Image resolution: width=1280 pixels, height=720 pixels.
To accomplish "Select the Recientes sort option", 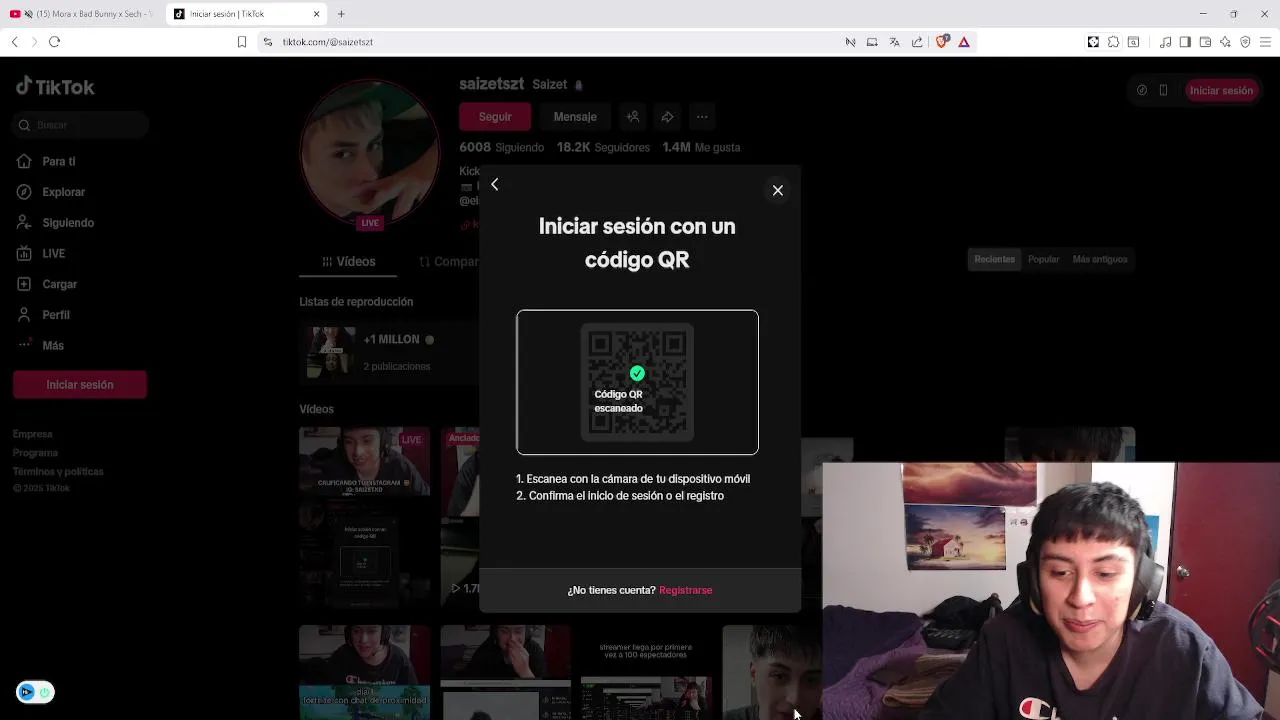I will [x=994, y=259].
